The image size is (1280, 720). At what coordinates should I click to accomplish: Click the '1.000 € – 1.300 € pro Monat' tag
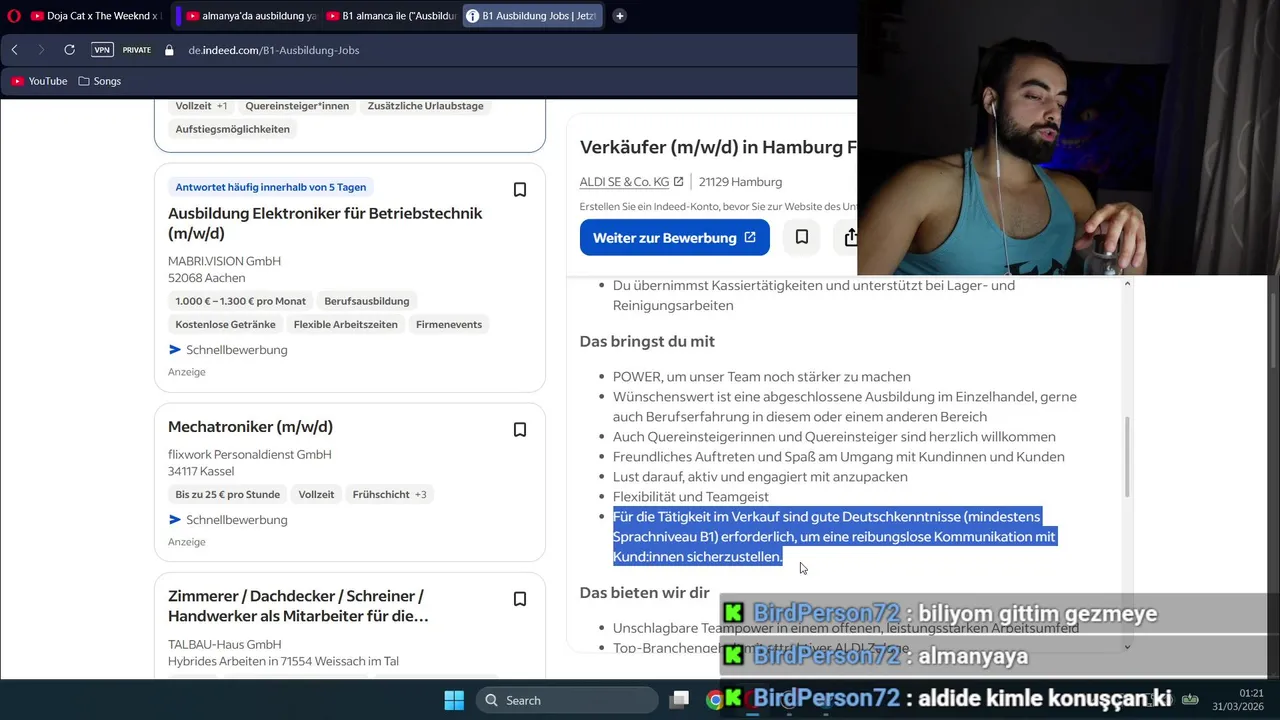tap(240, 301)
